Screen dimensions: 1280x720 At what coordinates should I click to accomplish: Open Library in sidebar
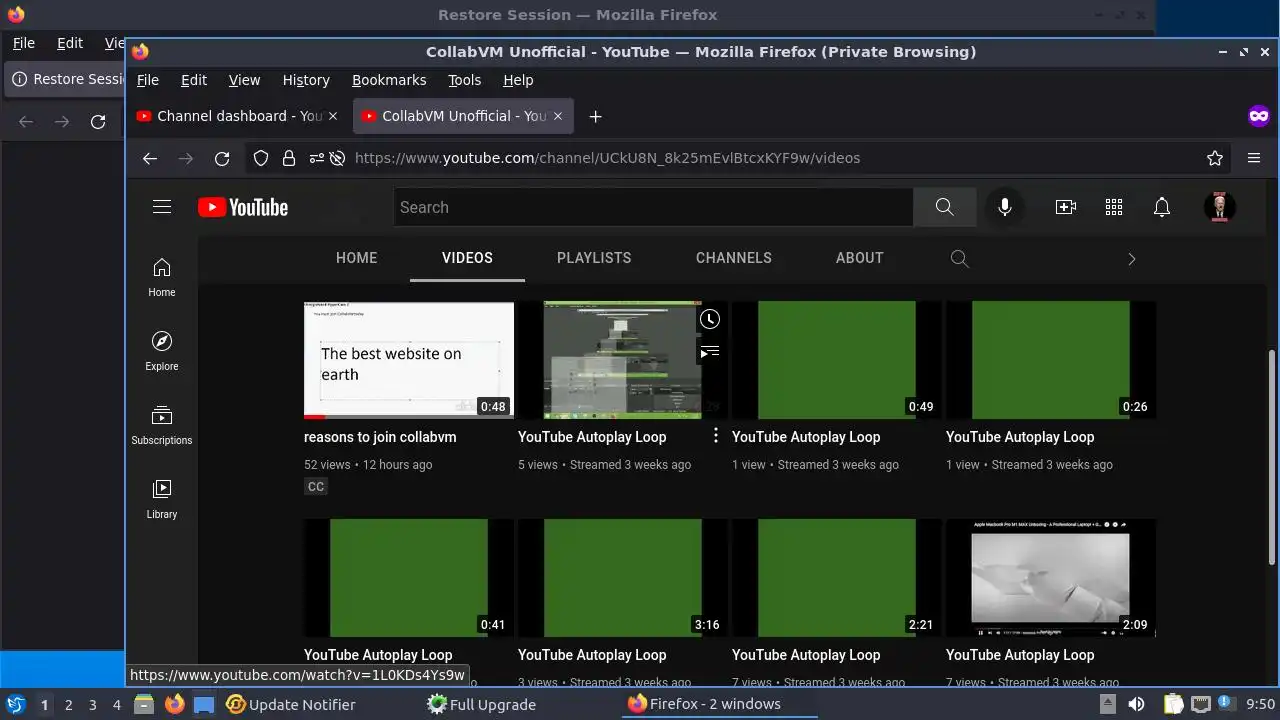click(162, 499)
